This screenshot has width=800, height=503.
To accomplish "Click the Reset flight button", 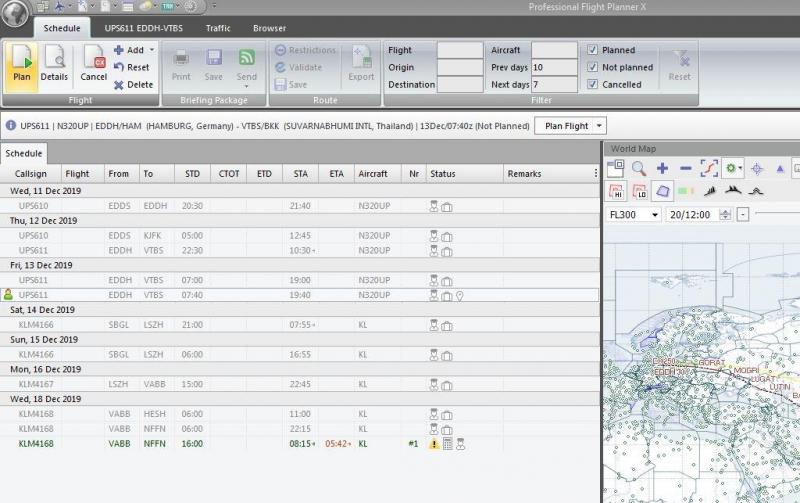I will [x=131, y=67].
